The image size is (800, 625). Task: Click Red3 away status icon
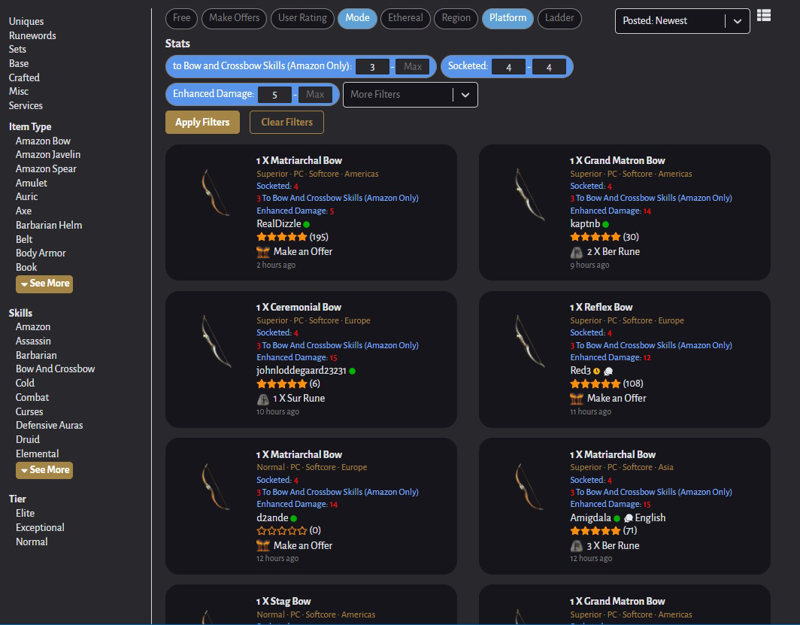click(x=596, y=371)
